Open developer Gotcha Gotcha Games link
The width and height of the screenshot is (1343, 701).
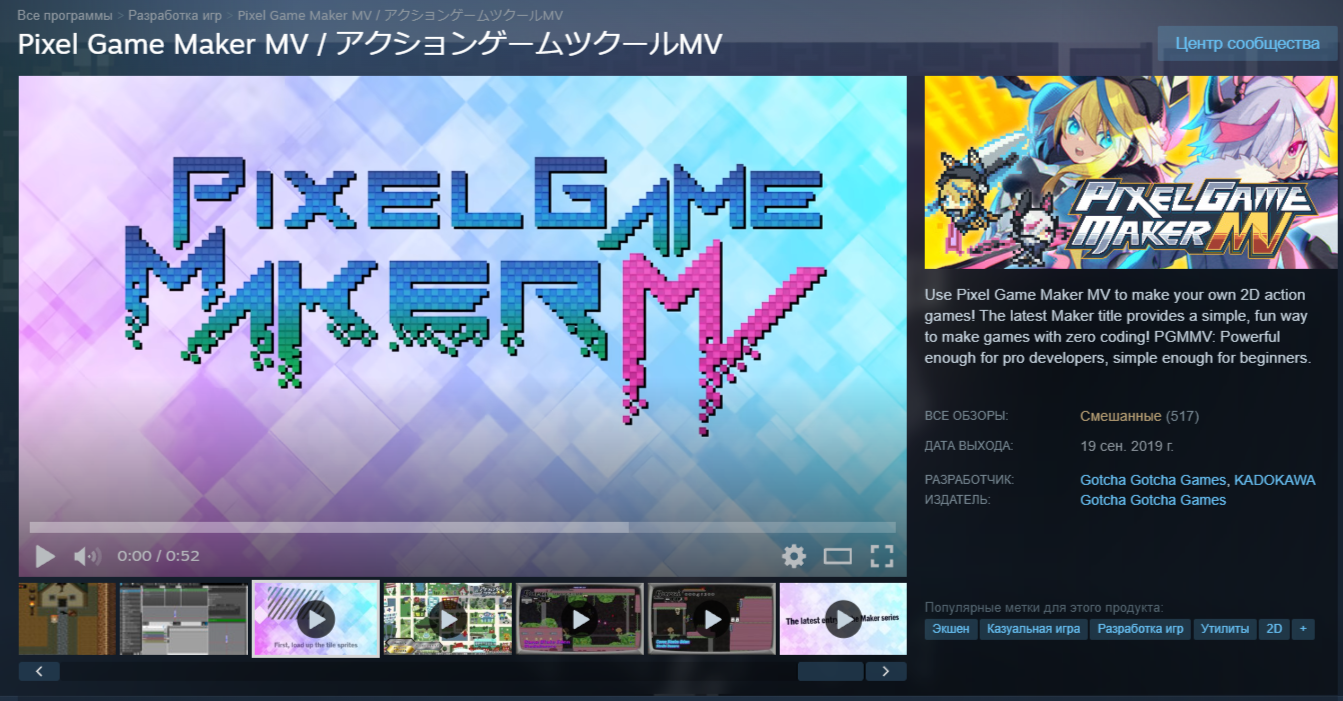click(x=1153, y=480)
